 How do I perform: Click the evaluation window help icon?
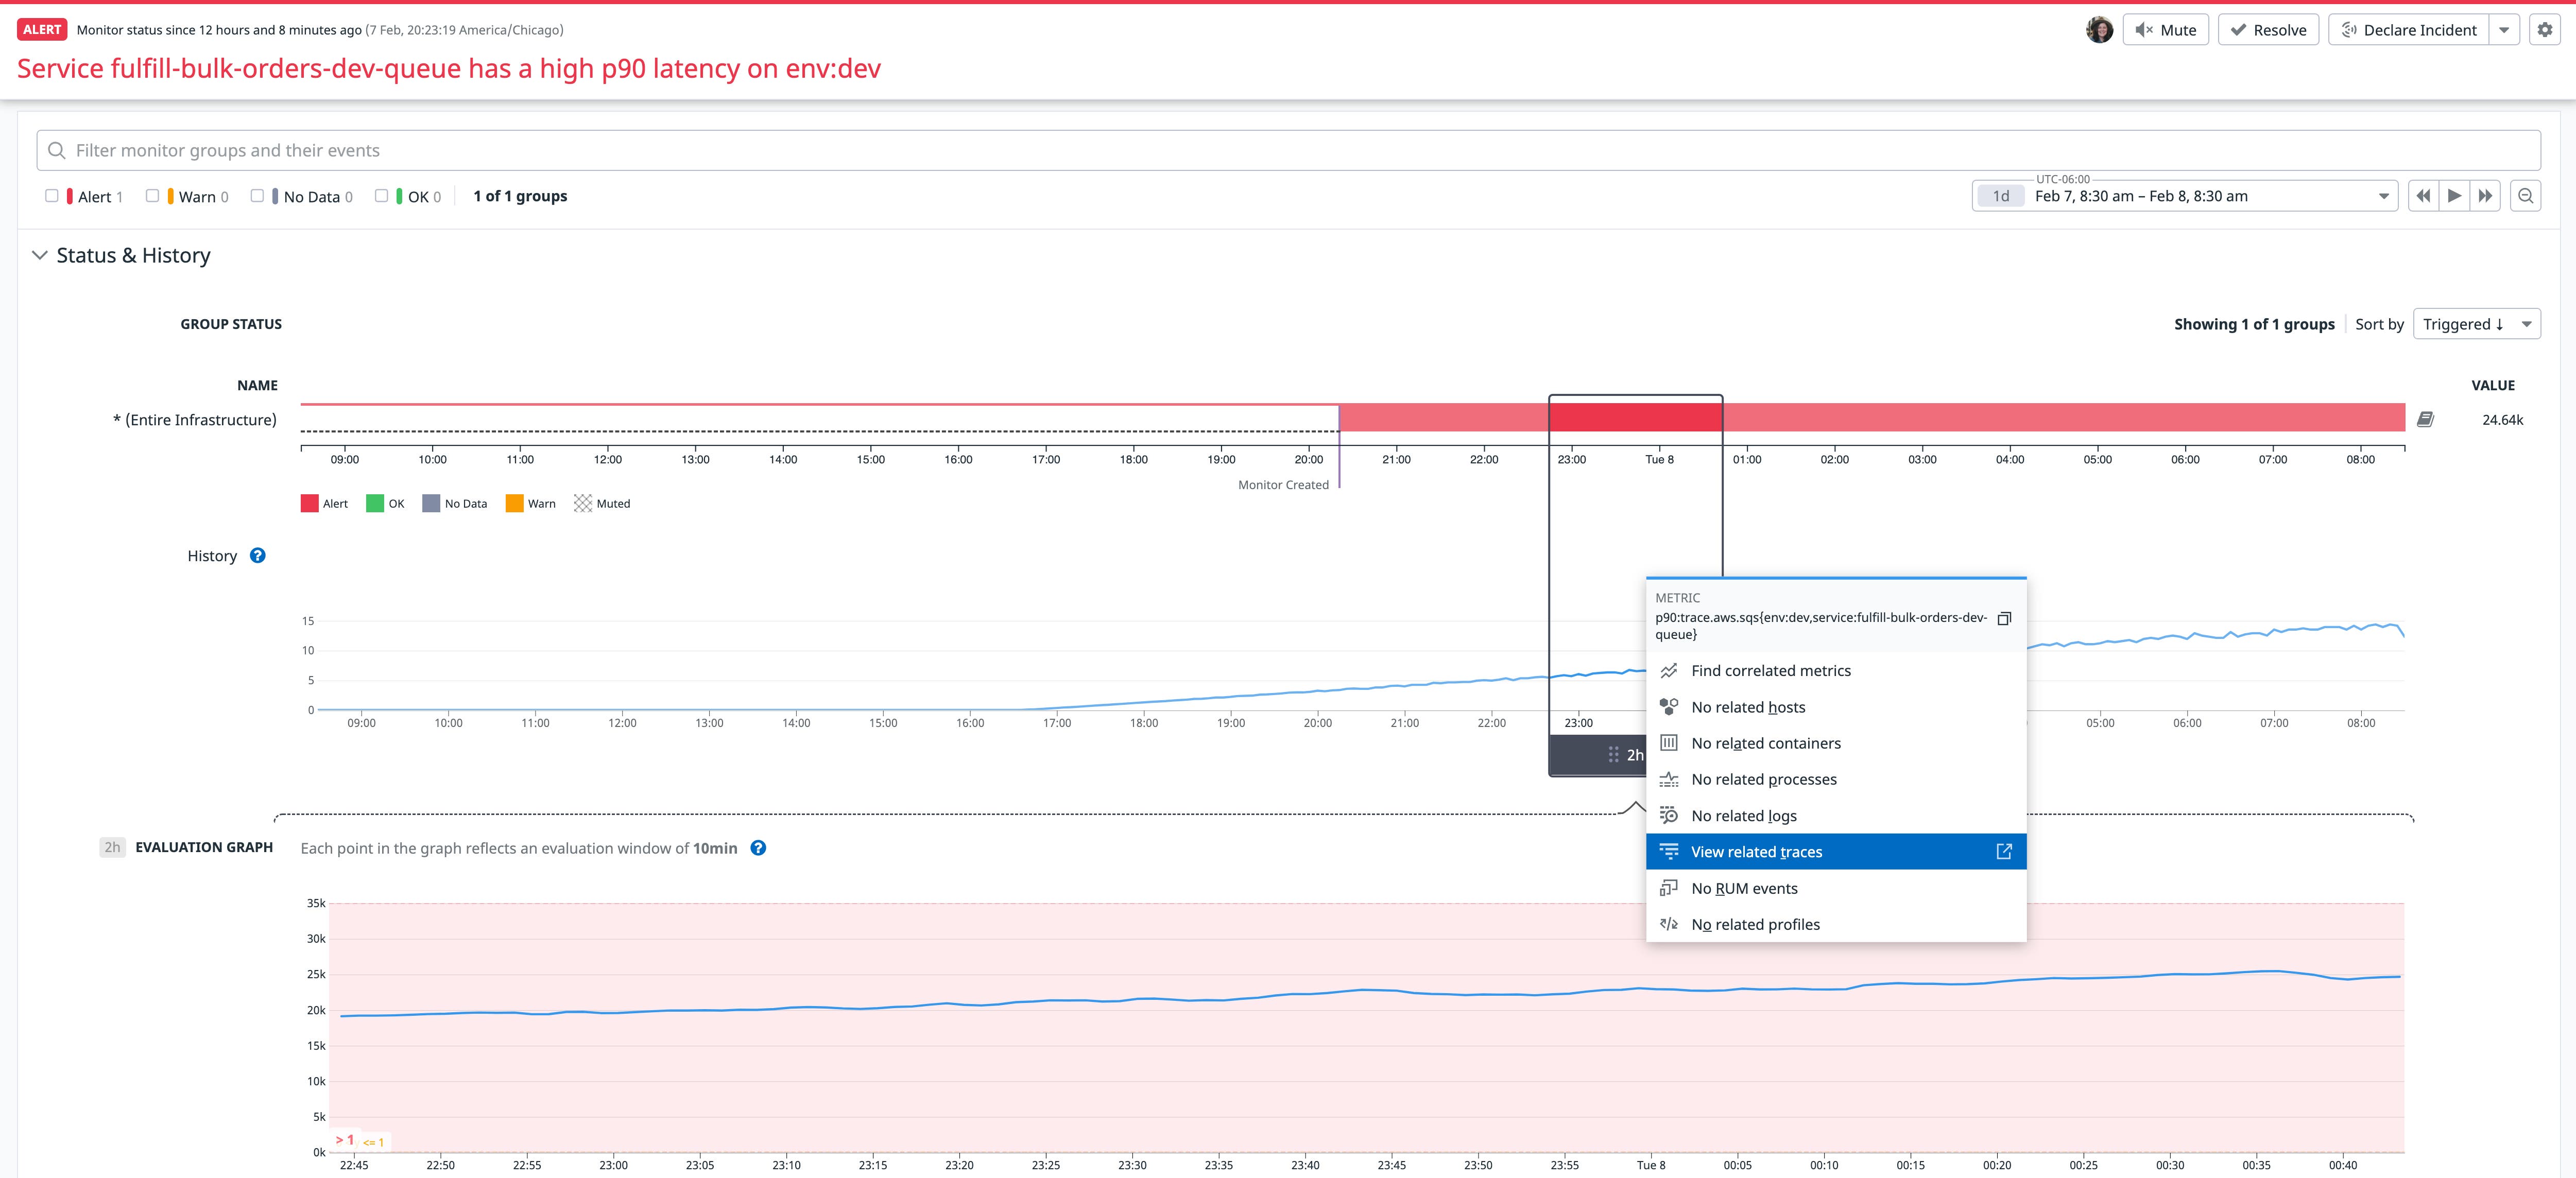click(758, 848)
